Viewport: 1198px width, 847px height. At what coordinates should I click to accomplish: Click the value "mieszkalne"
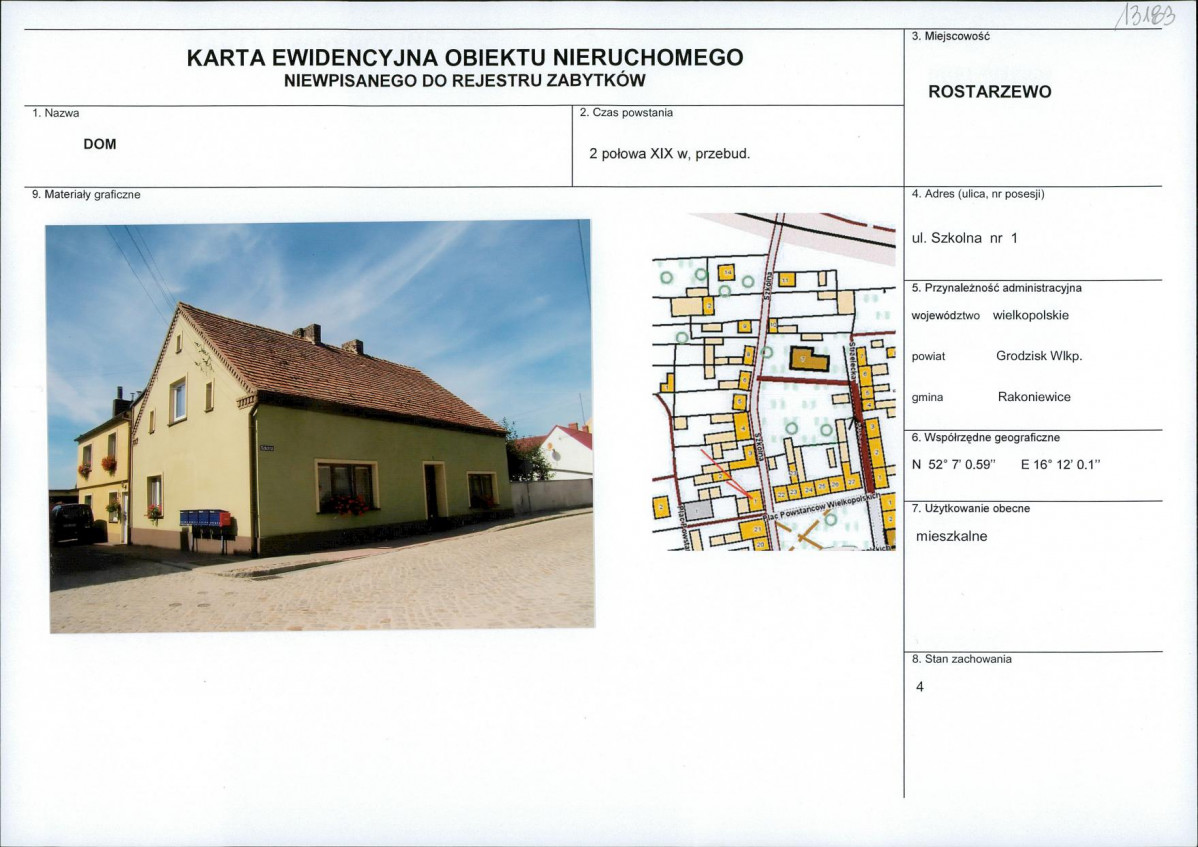click(951, 536)
